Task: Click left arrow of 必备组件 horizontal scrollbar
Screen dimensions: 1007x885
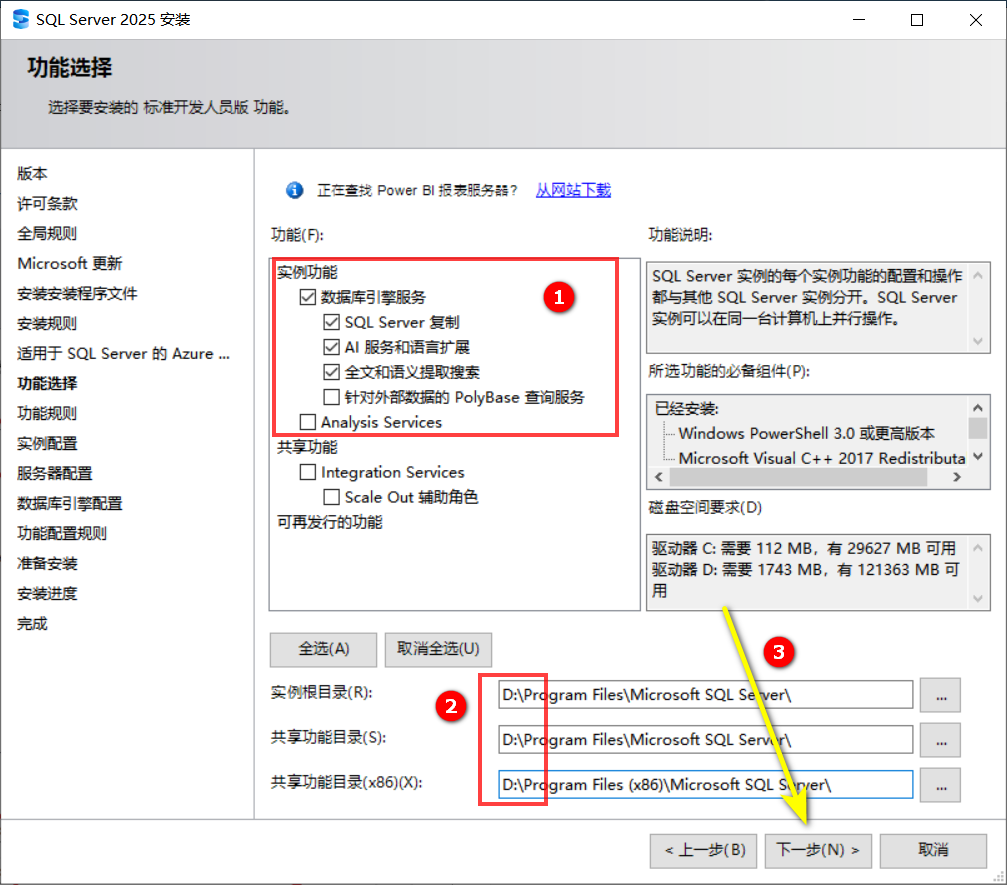Action: point(658,477)
